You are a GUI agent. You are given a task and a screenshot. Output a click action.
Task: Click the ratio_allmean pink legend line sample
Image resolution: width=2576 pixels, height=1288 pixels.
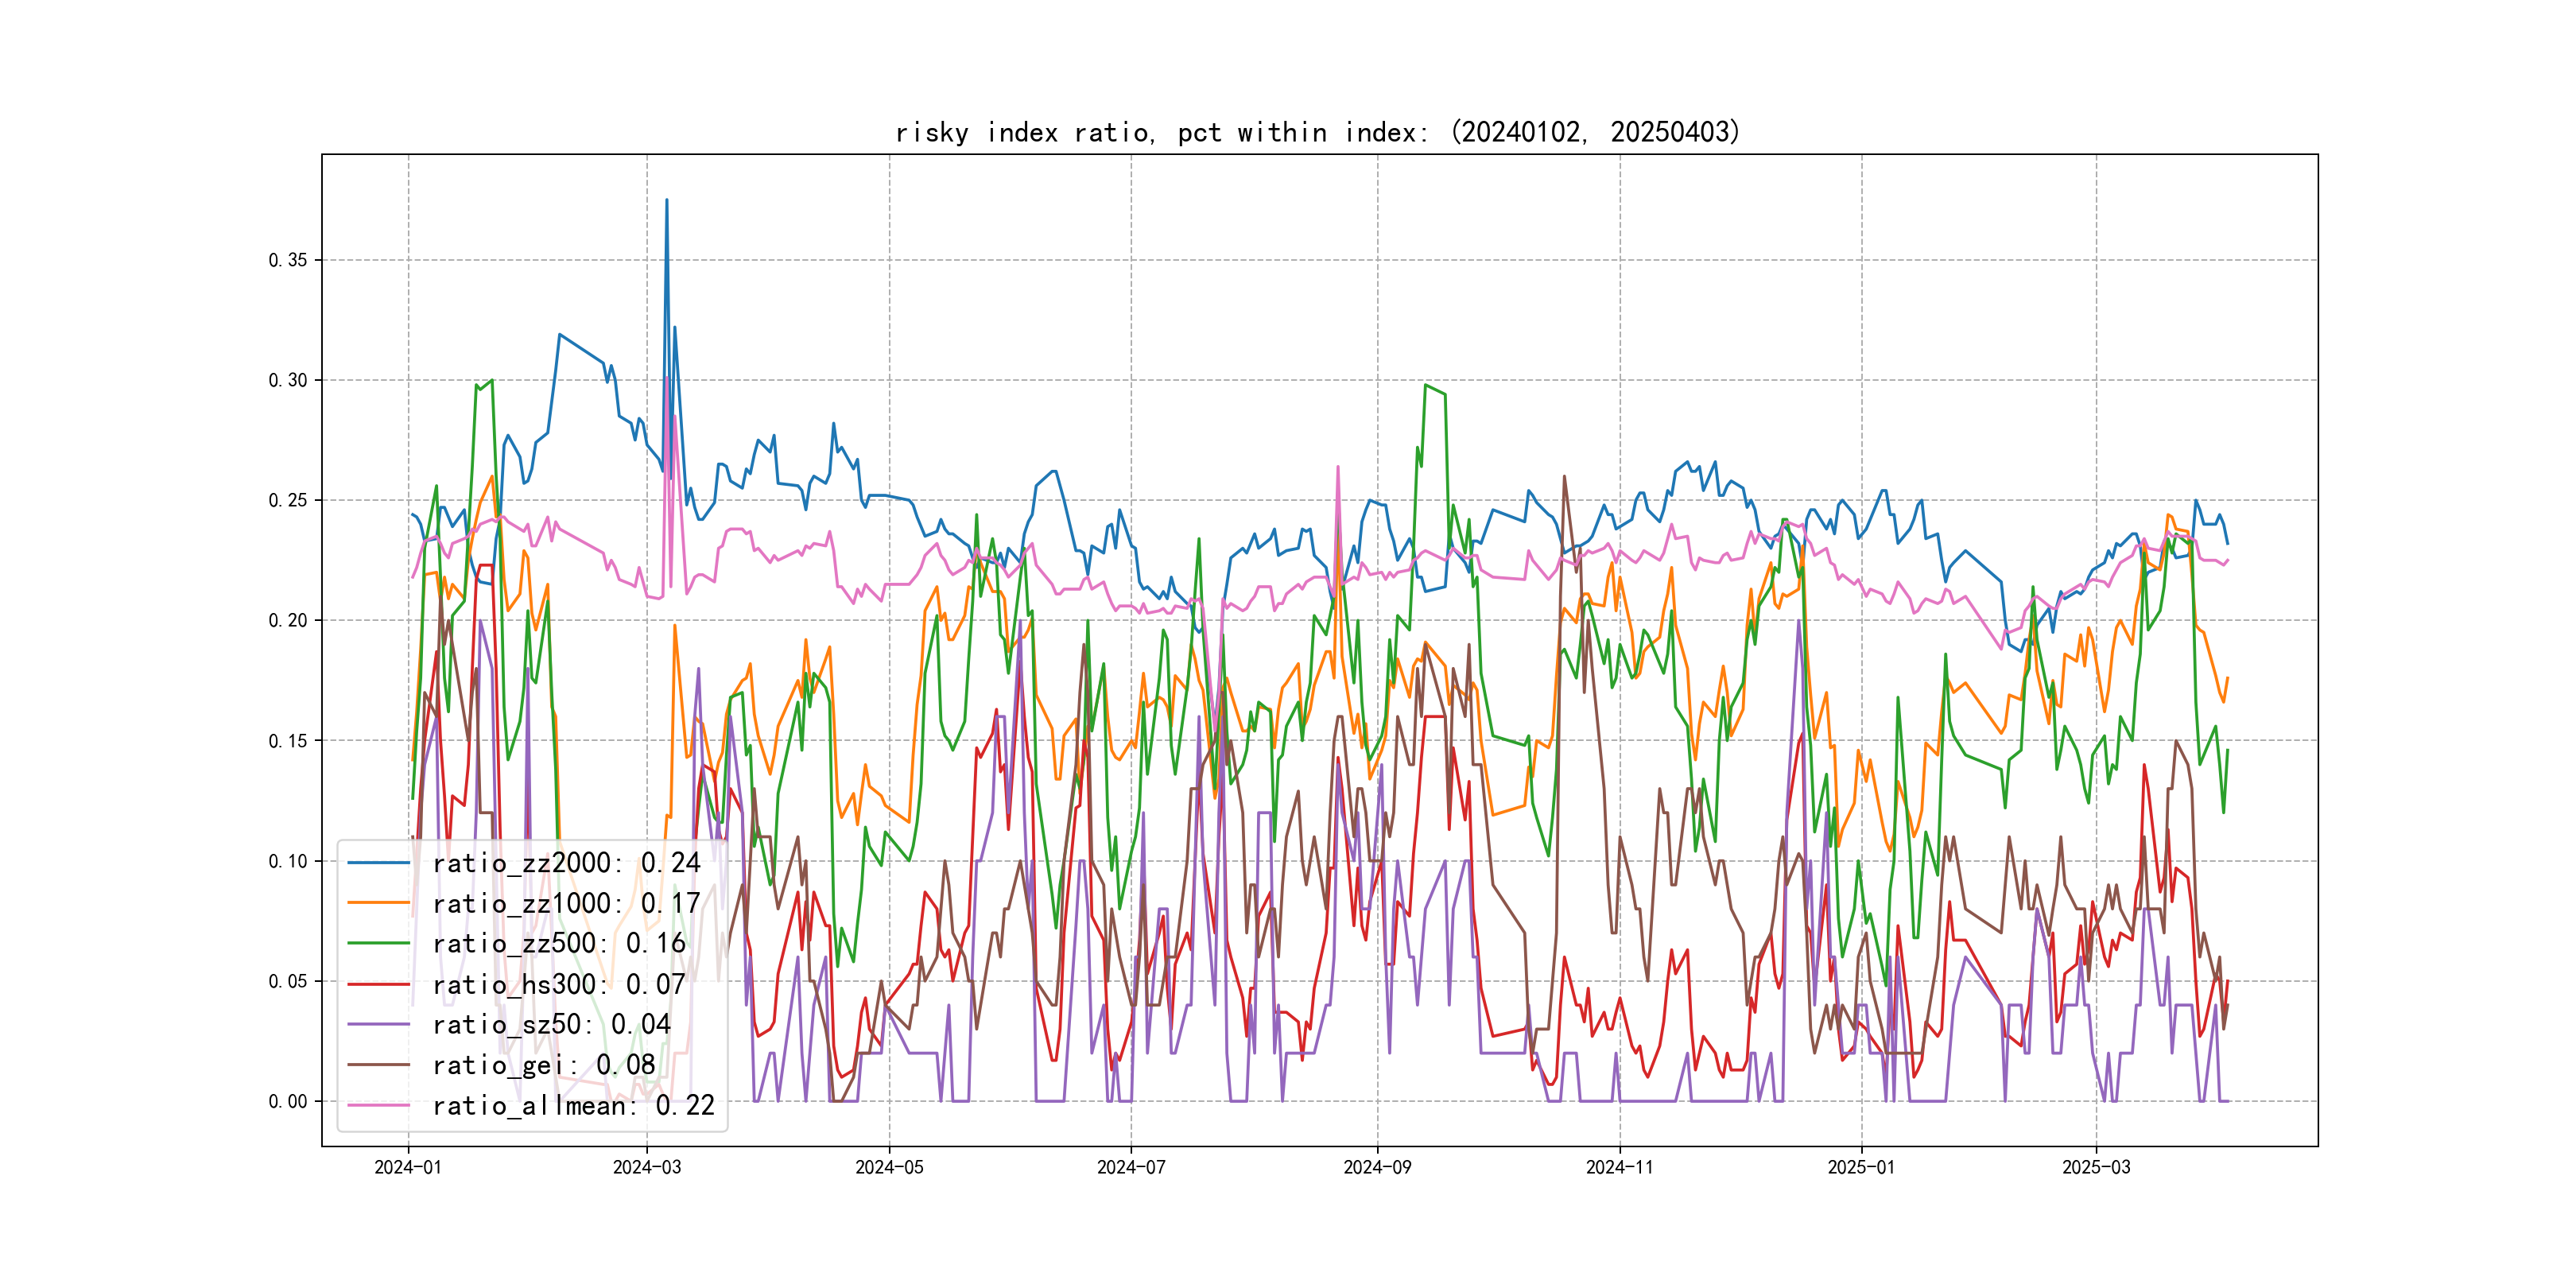tap(378, 1105)
